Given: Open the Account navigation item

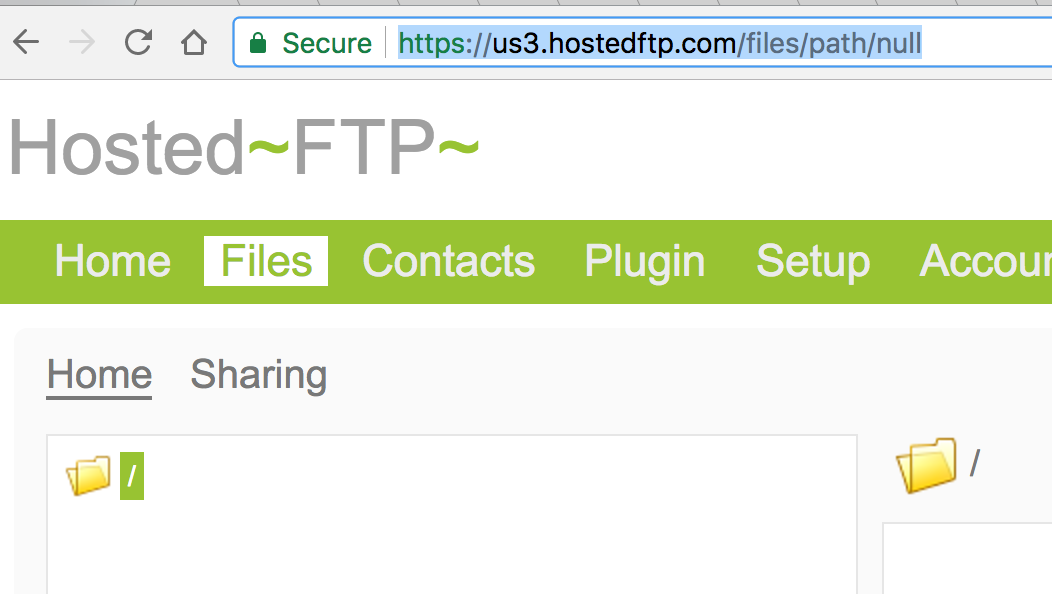Looking at the screenshot, I should (985, 261).
